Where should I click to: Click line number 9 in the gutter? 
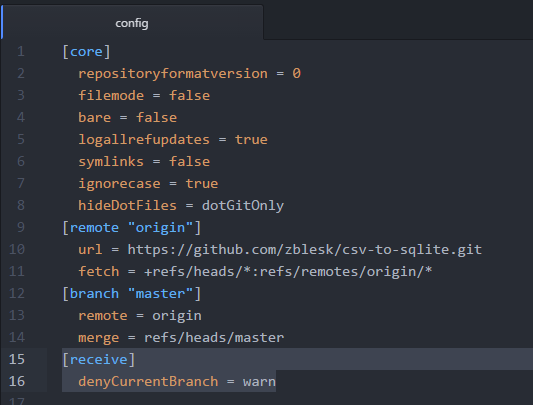click(21, 227)
